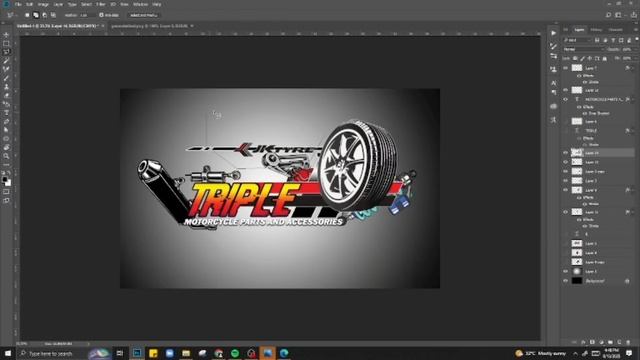Delete layer trash icon

pos(628,342)
